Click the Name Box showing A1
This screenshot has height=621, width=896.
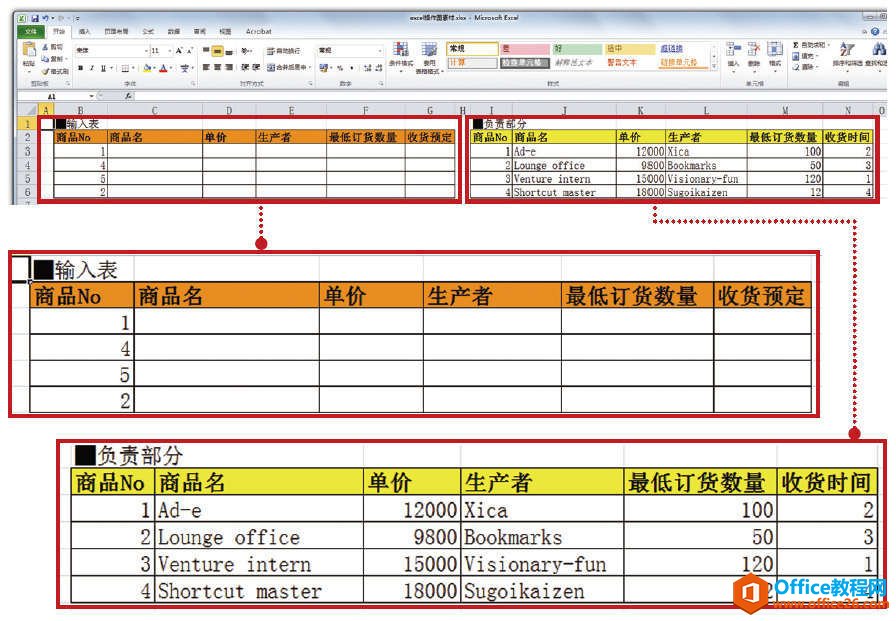[53, 96]
